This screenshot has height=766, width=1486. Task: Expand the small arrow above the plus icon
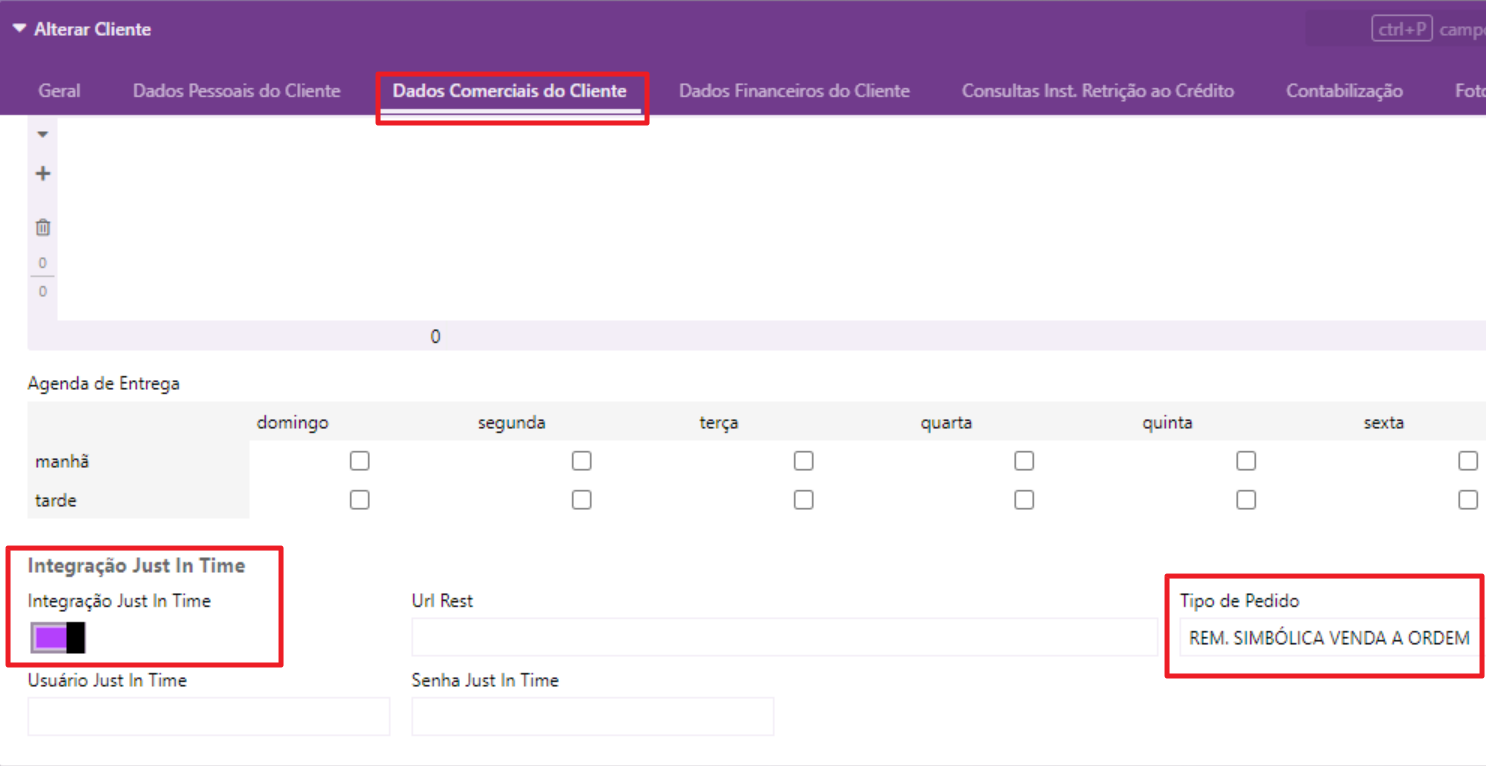tap(43, 134)
